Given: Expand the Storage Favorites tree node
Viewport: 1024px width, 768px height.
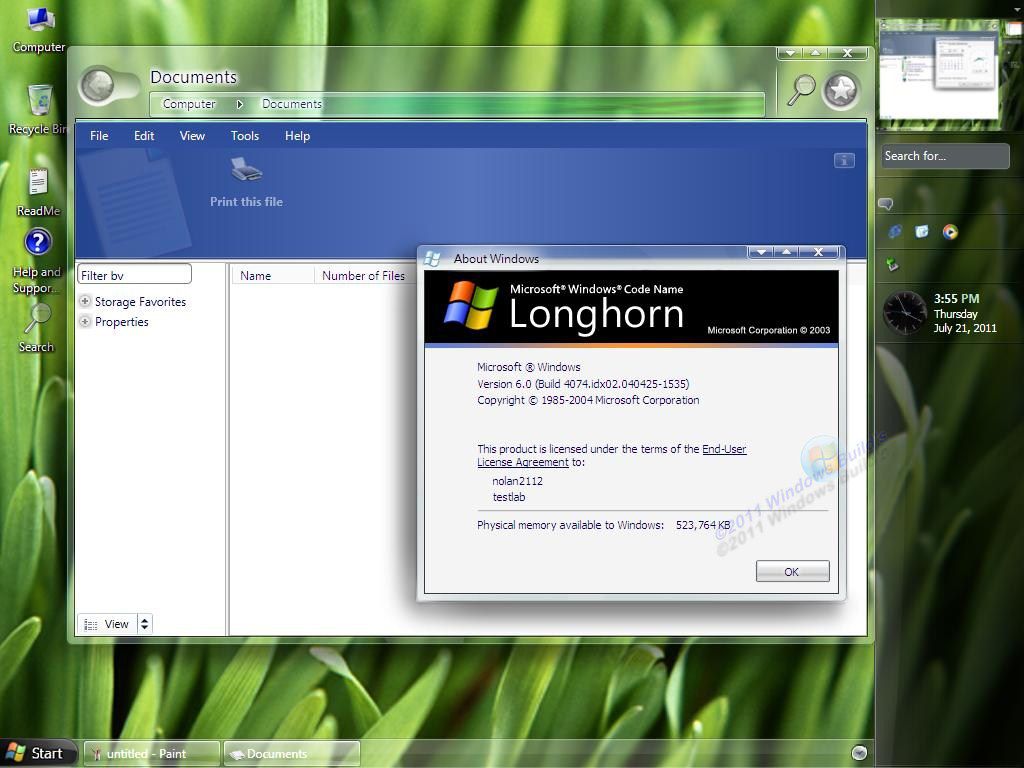Looking at the screenshot, I should pos(85,301).
